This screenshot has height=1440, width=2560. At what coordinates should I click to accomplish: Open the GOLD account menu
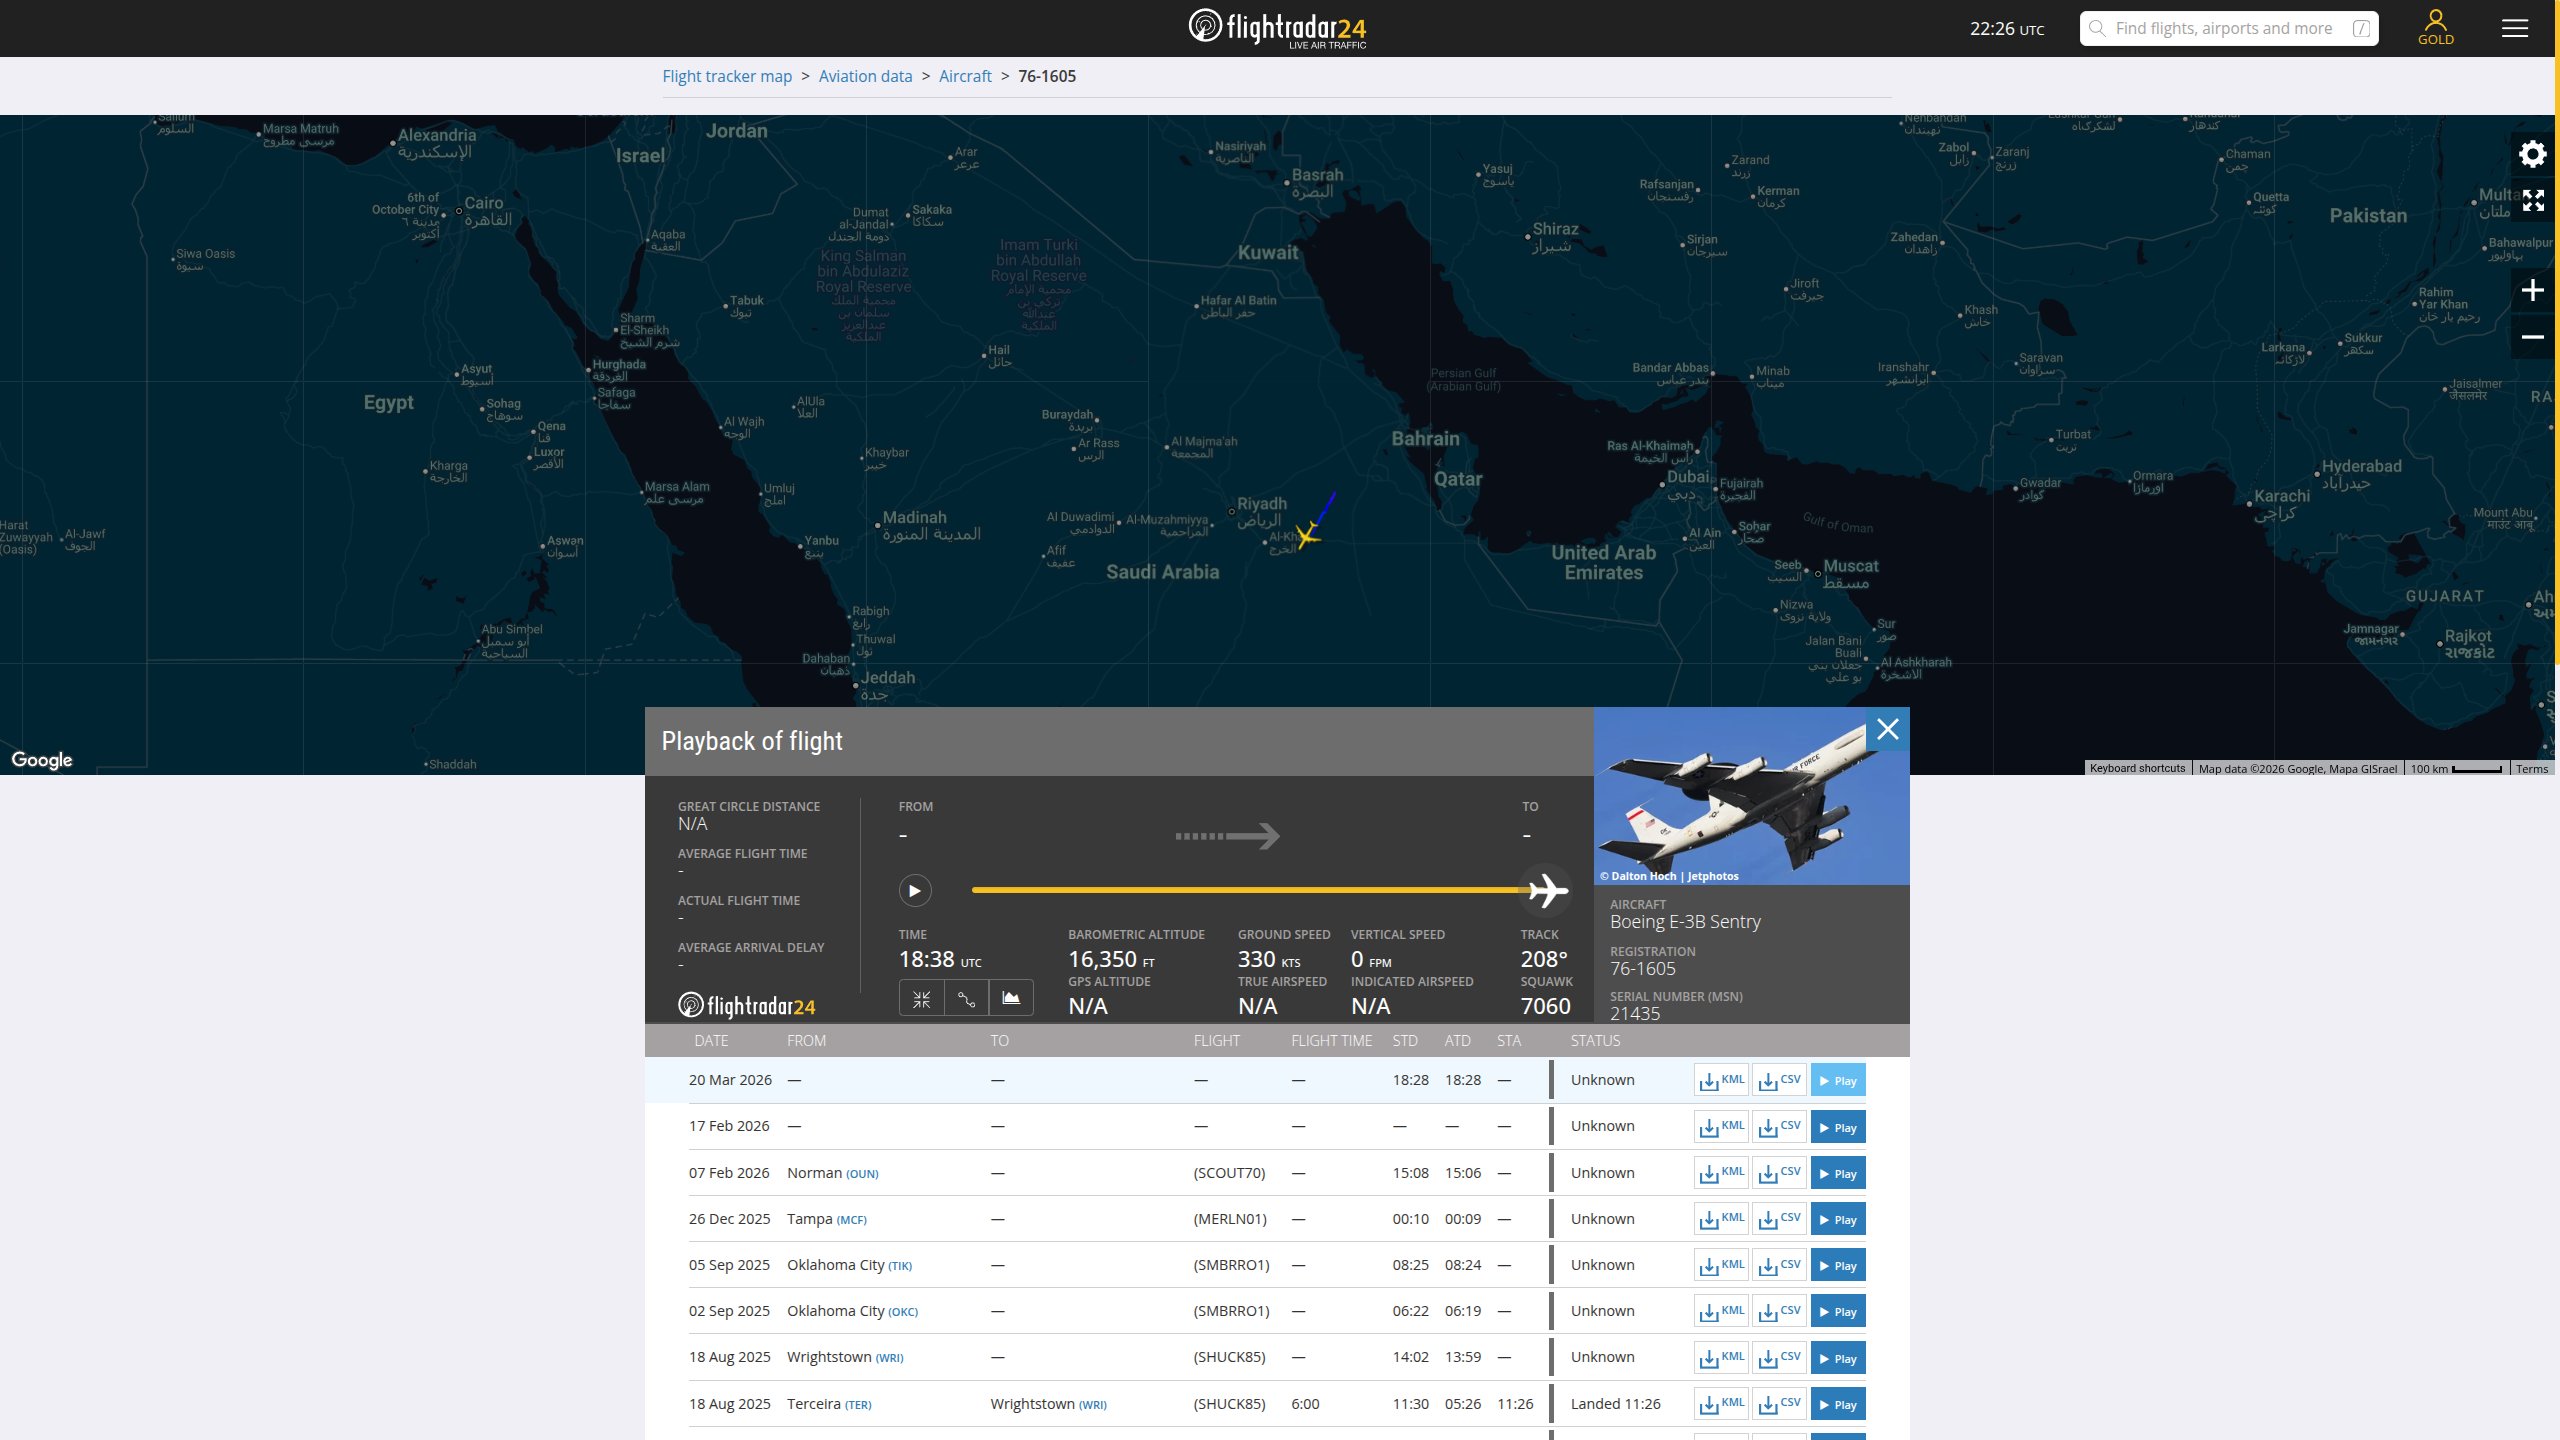pos(2435,27)
